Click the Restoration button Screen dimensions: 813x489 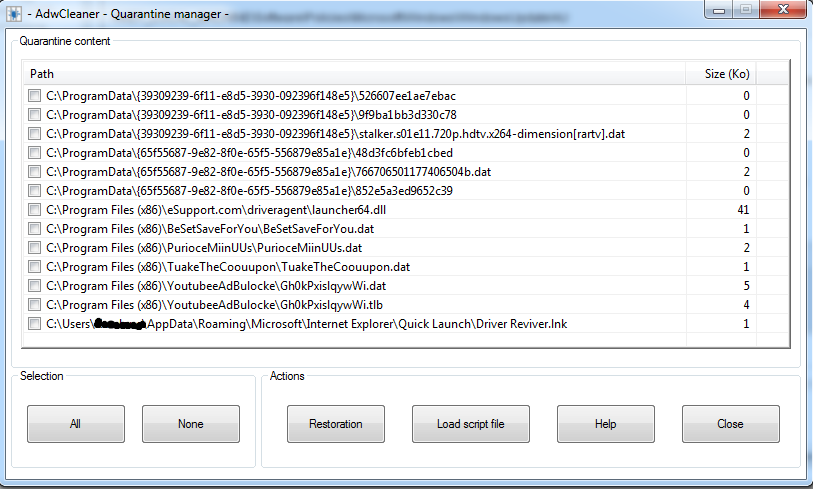tap(336, 424)
